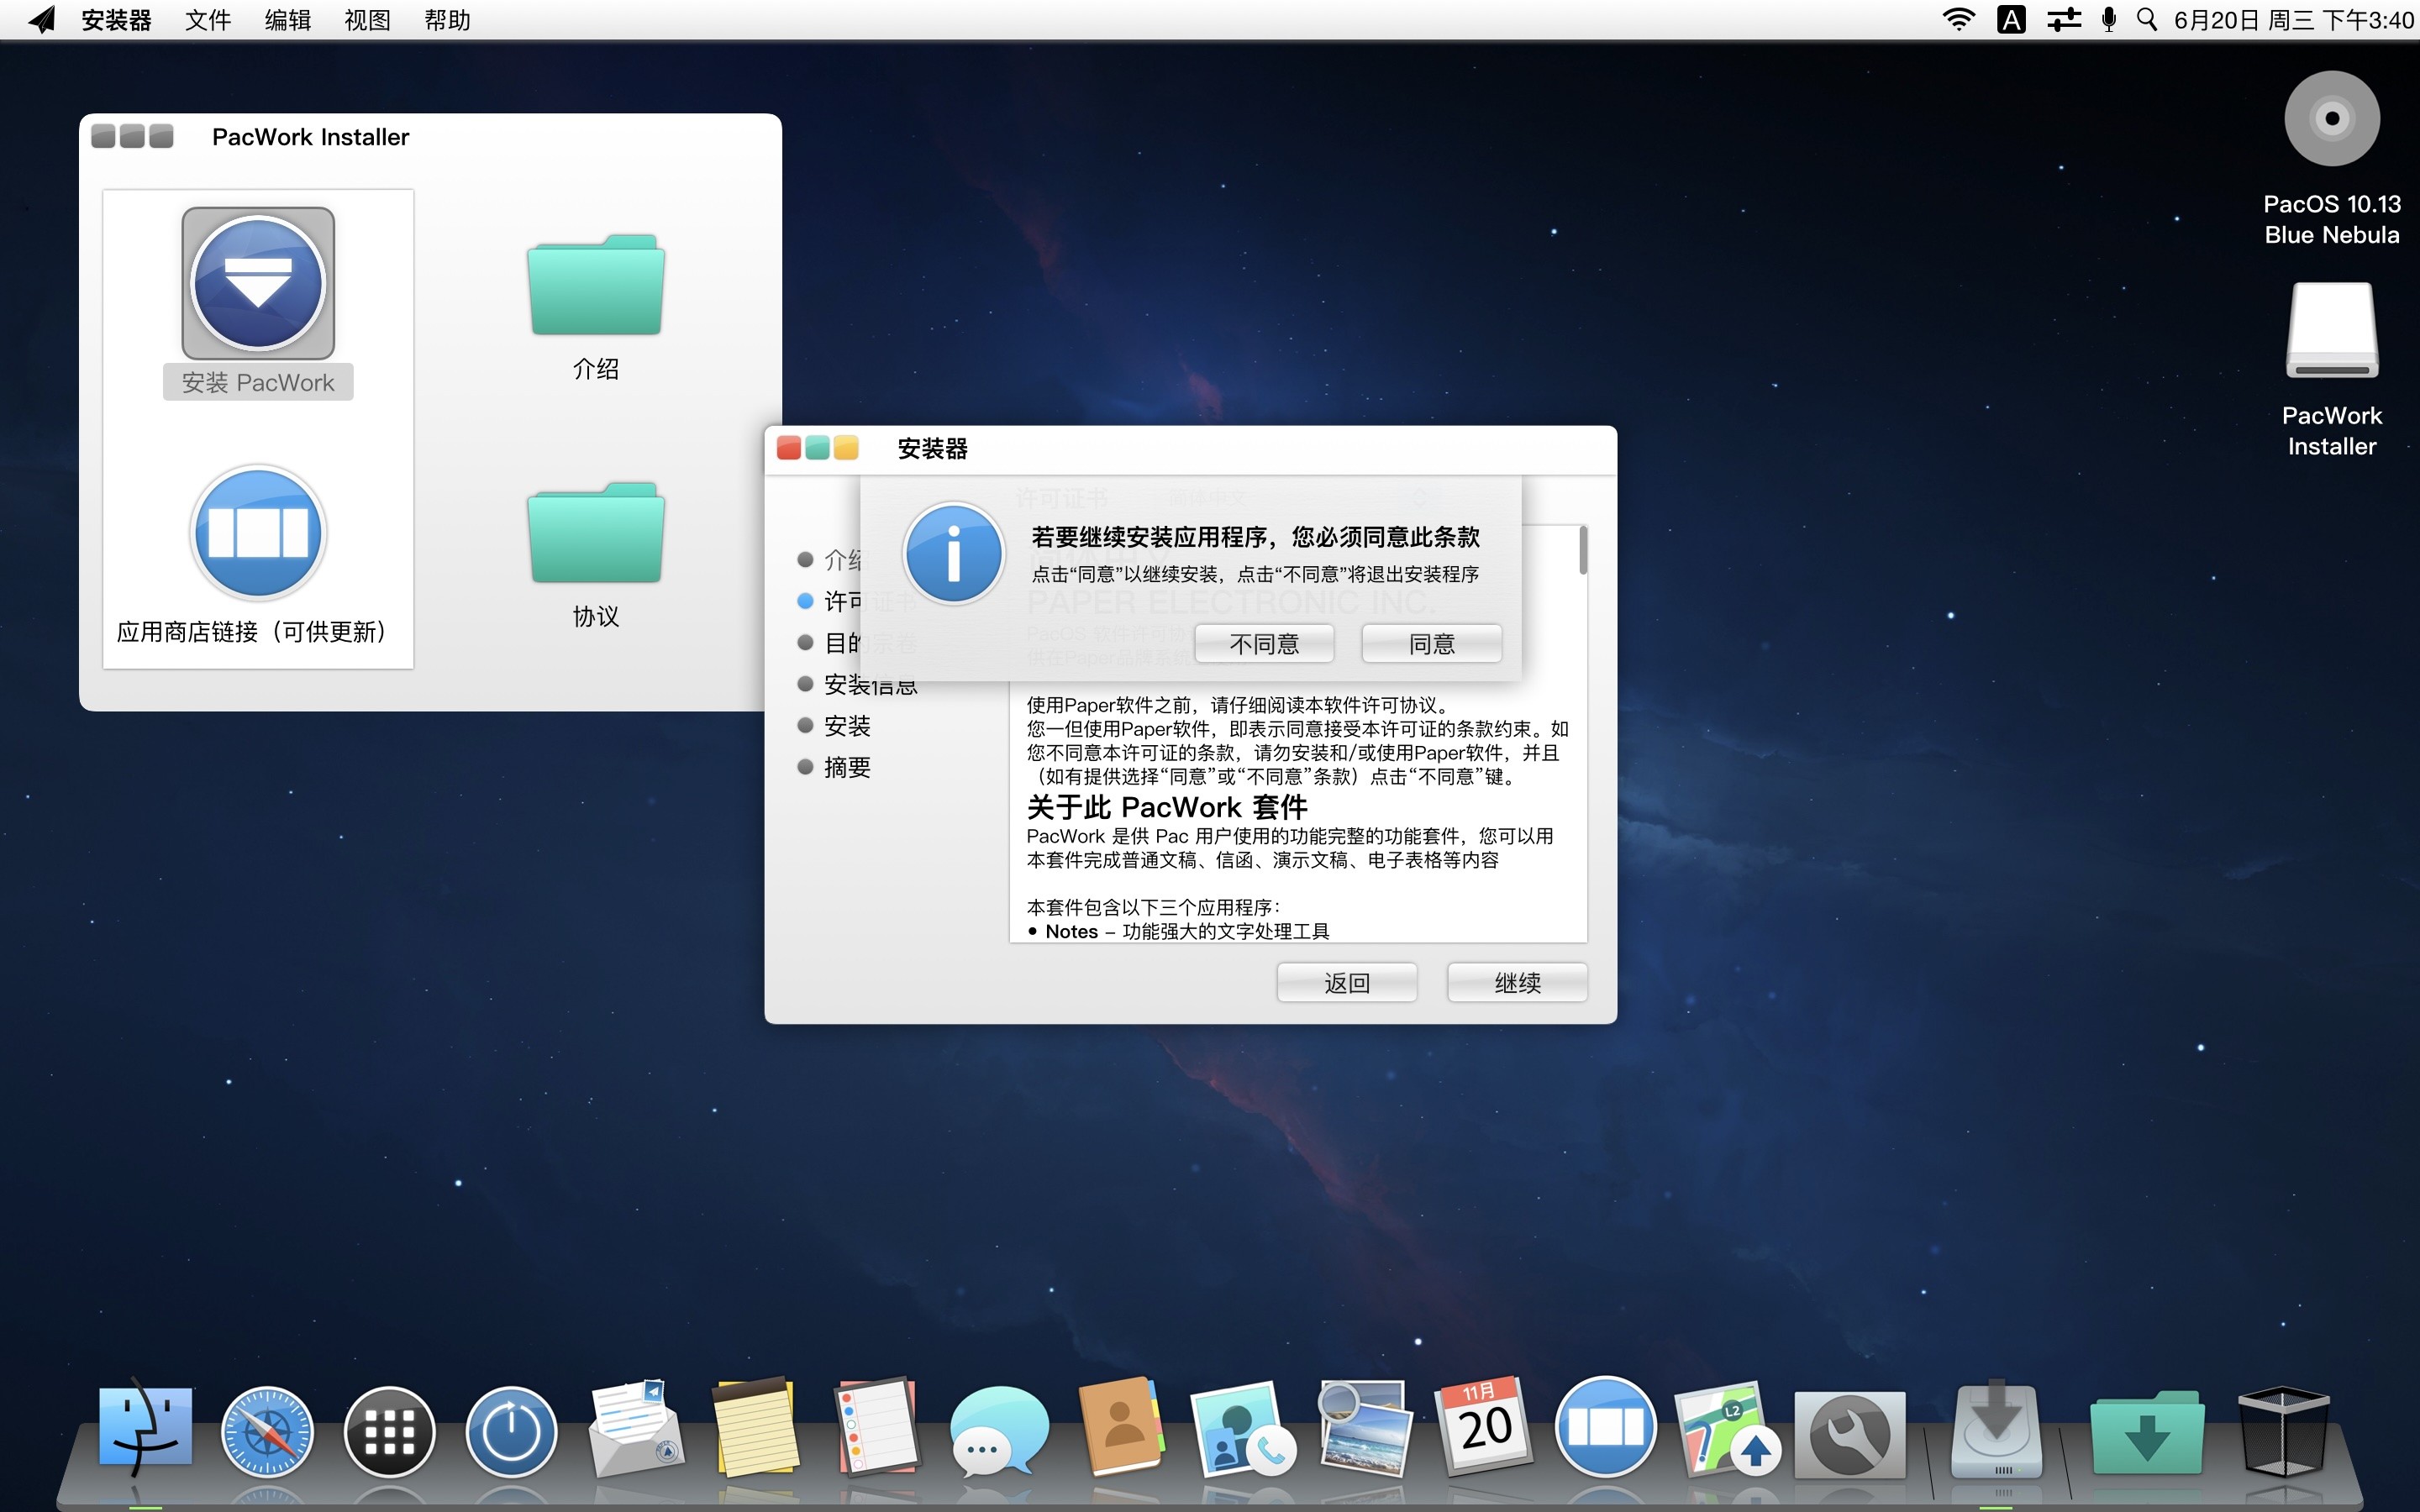
Task: Click the input source A icon
Action: pyautogui.click(x=2011, y=20)
